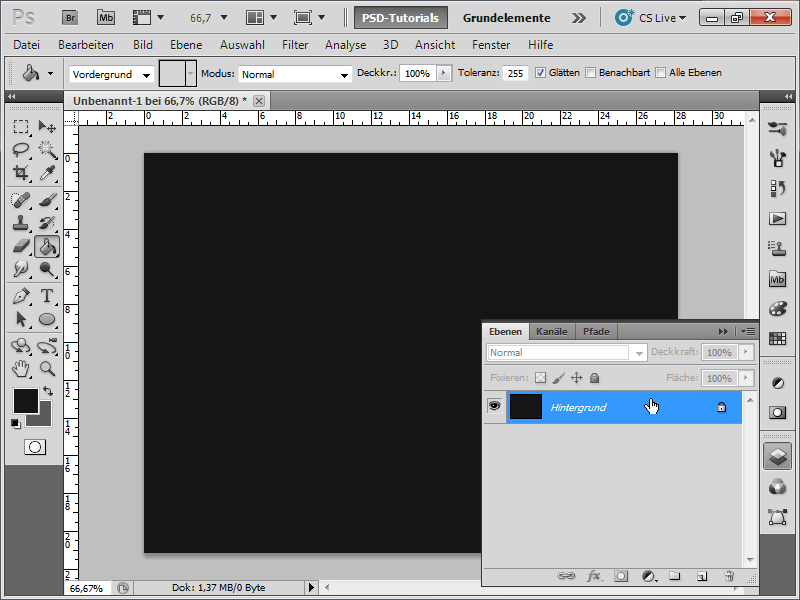Select the Eyedropper tool

(47, 173)
